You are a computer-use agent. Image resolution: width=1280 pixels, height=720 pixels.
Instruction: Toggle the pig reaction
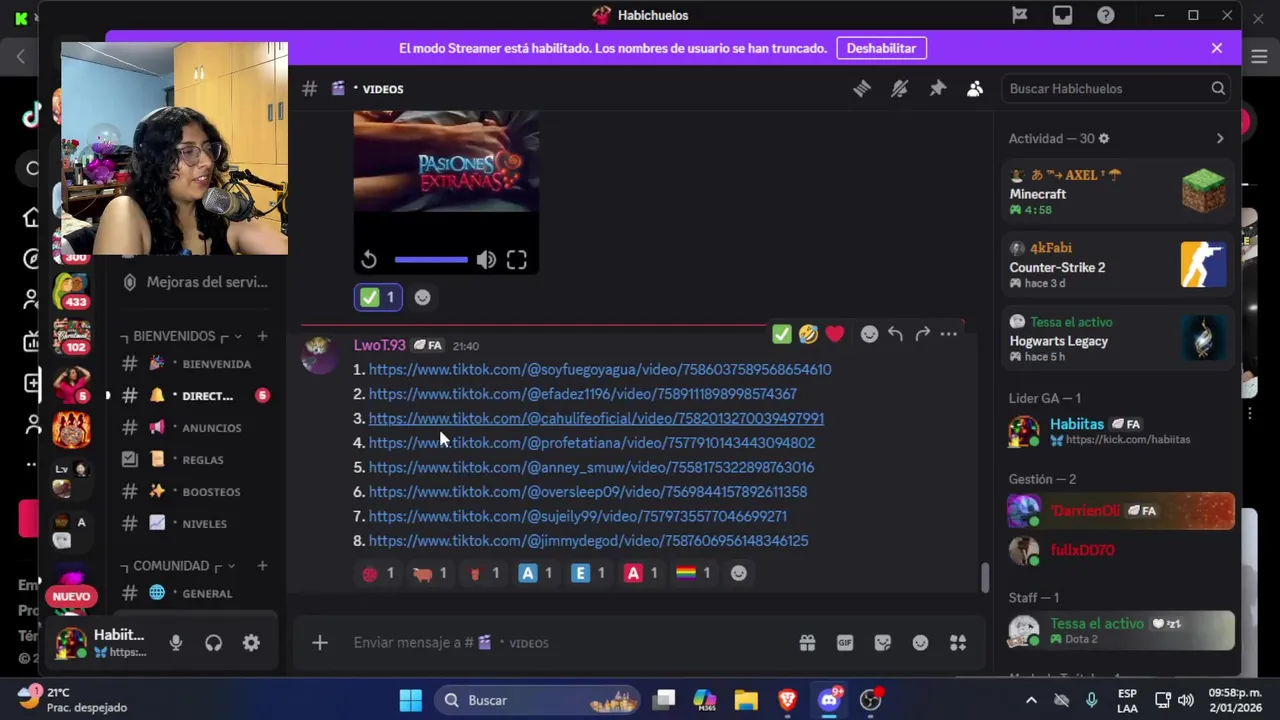tap(431, 573)
